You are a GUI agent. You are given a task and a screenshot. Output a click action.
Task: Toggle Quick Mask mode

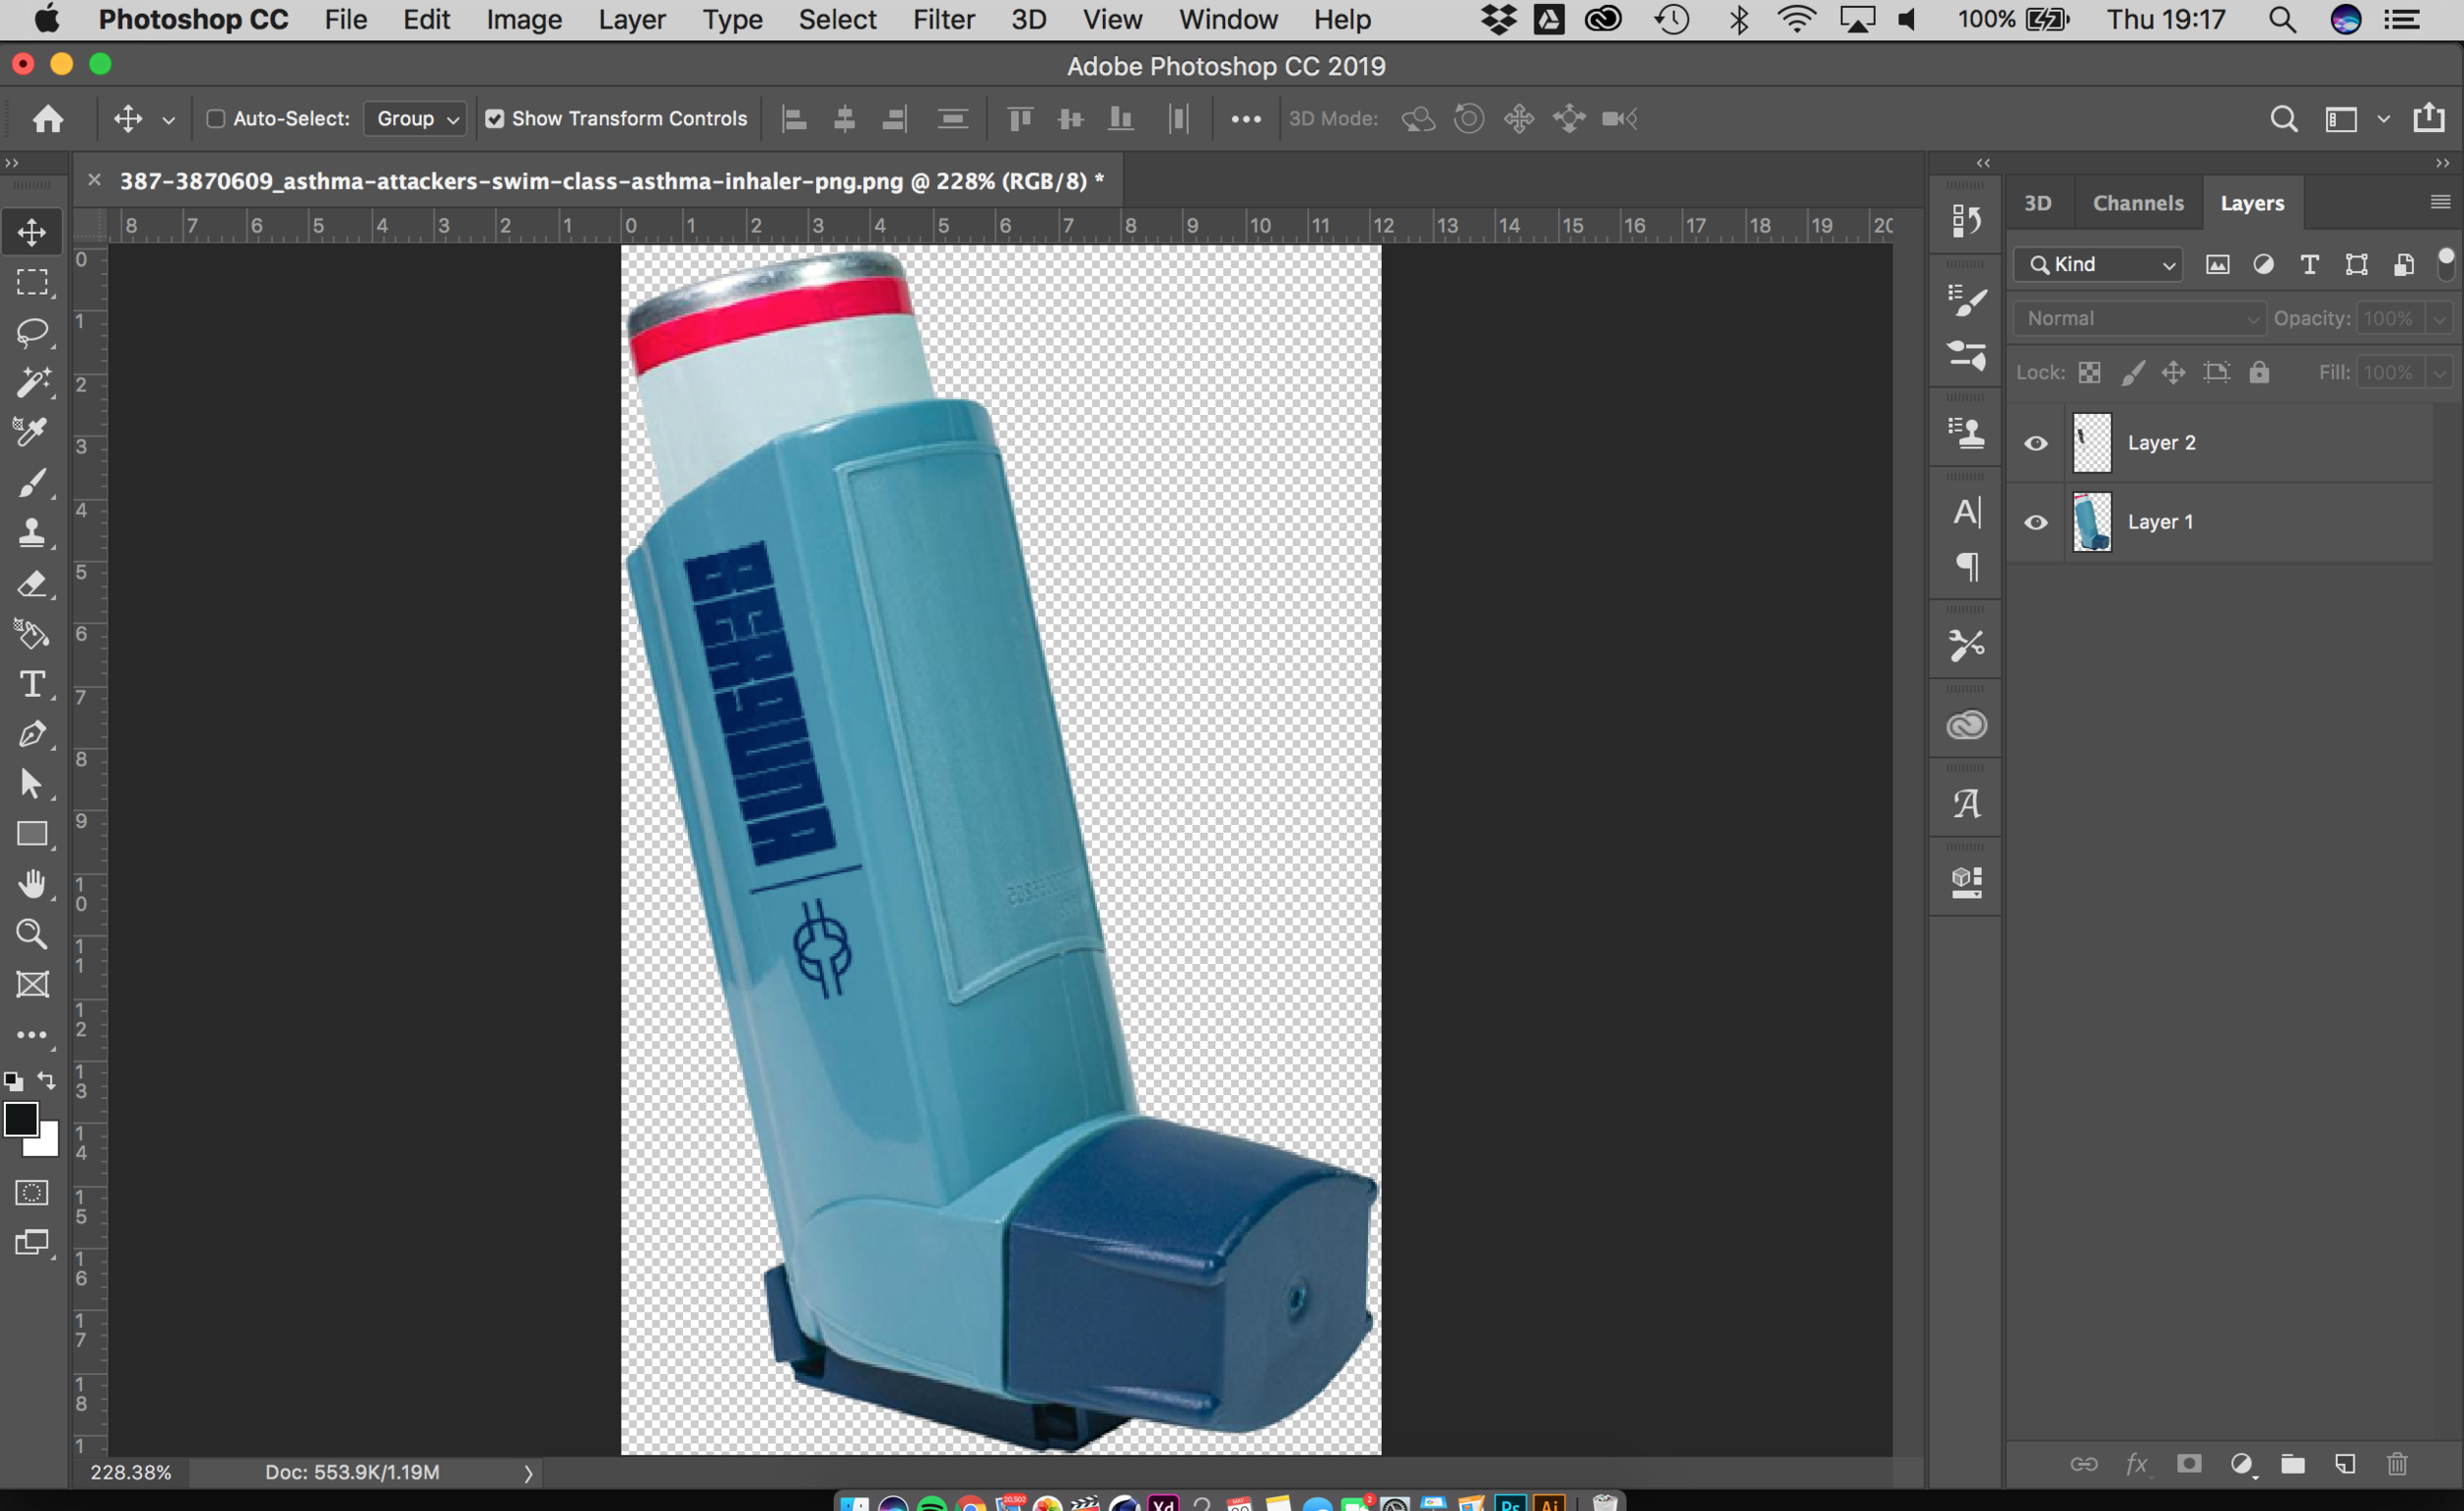coord(32,1193)
